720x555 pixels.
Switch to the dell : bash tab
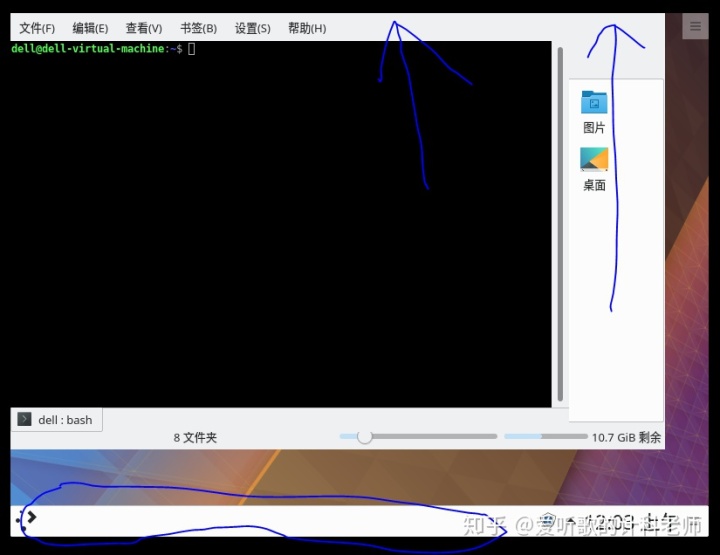56,420
